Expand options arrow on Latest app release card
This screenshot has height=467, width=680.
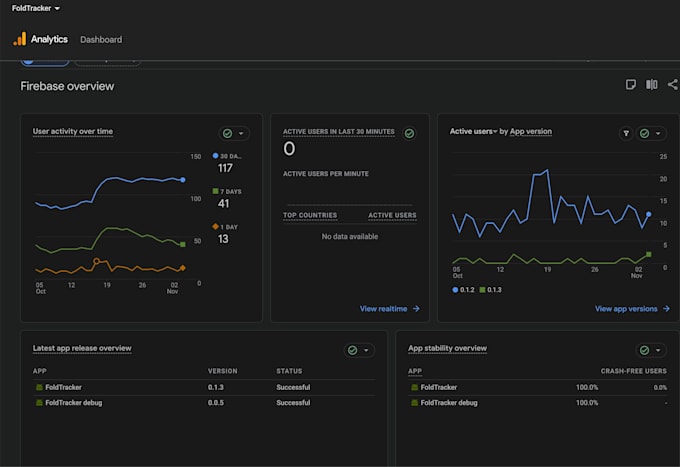pyautogui.click(x=366, y=350)
